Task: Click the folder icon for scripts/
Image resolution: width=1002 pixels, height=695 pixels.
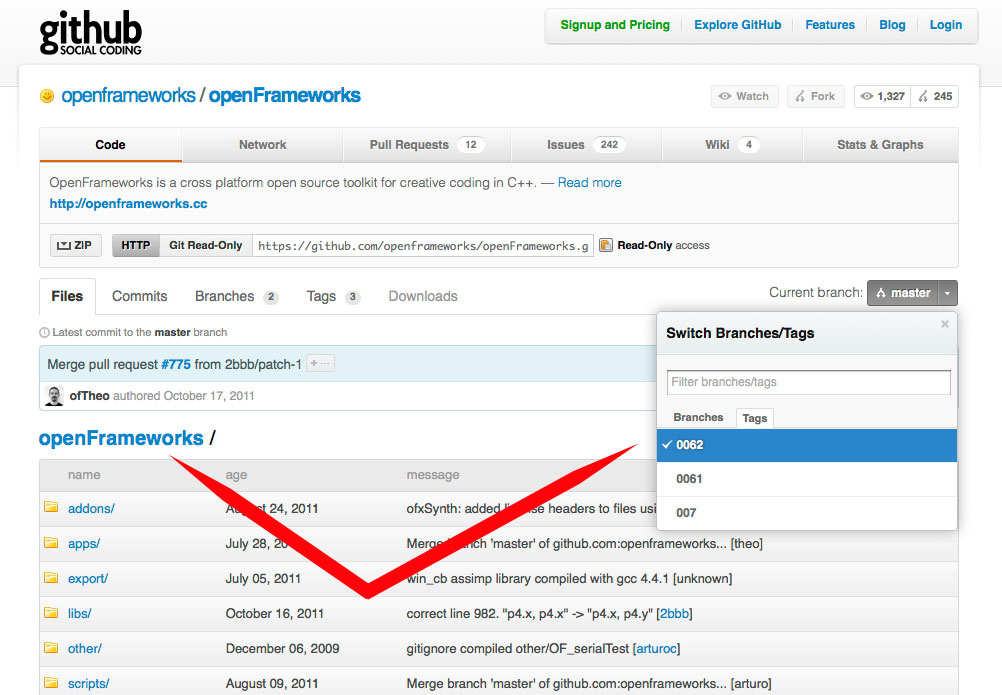Action: pos(51,682)
